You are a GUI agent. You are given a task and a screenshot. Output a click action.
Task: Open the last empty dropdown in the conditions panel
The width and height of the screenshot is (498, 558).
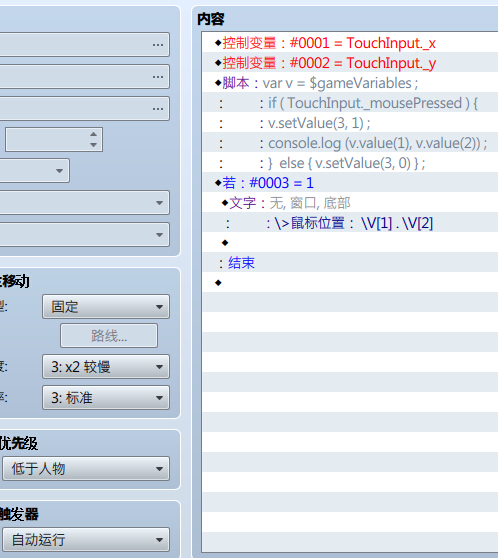pyautogui.click(x=84, y=235)
